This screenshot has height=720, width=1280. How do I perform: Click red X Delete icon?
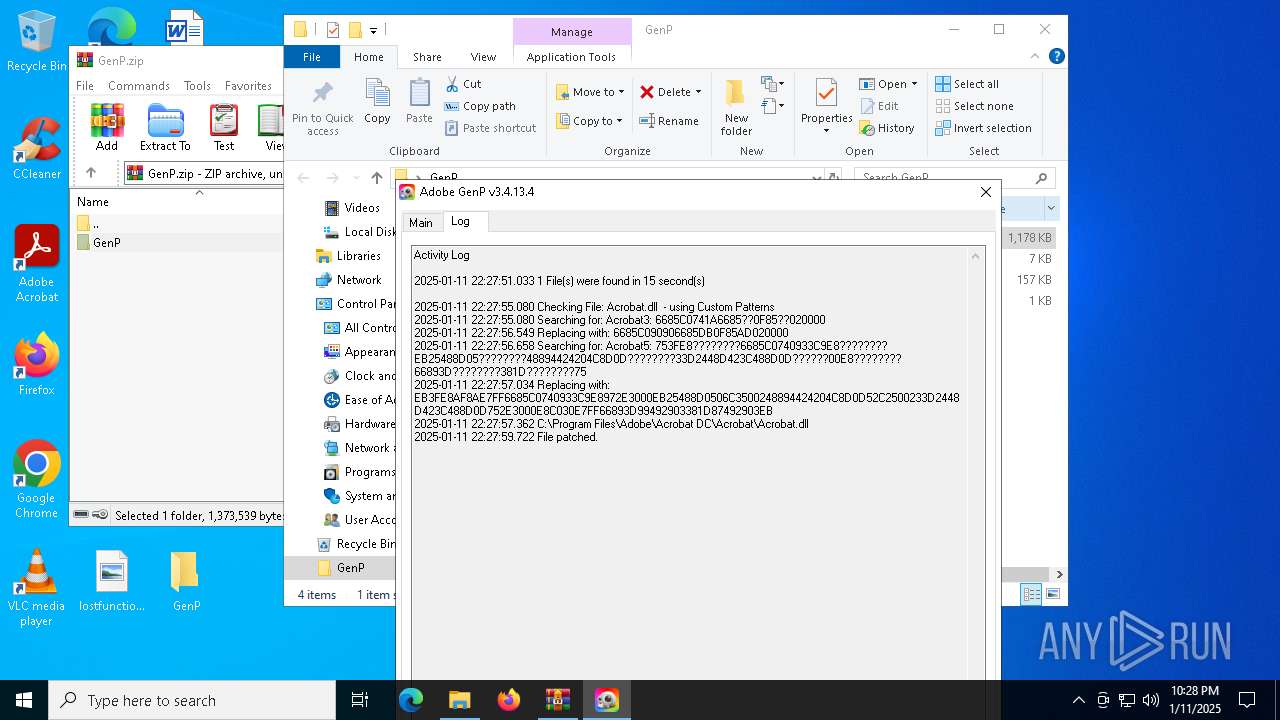click(647, 92)
